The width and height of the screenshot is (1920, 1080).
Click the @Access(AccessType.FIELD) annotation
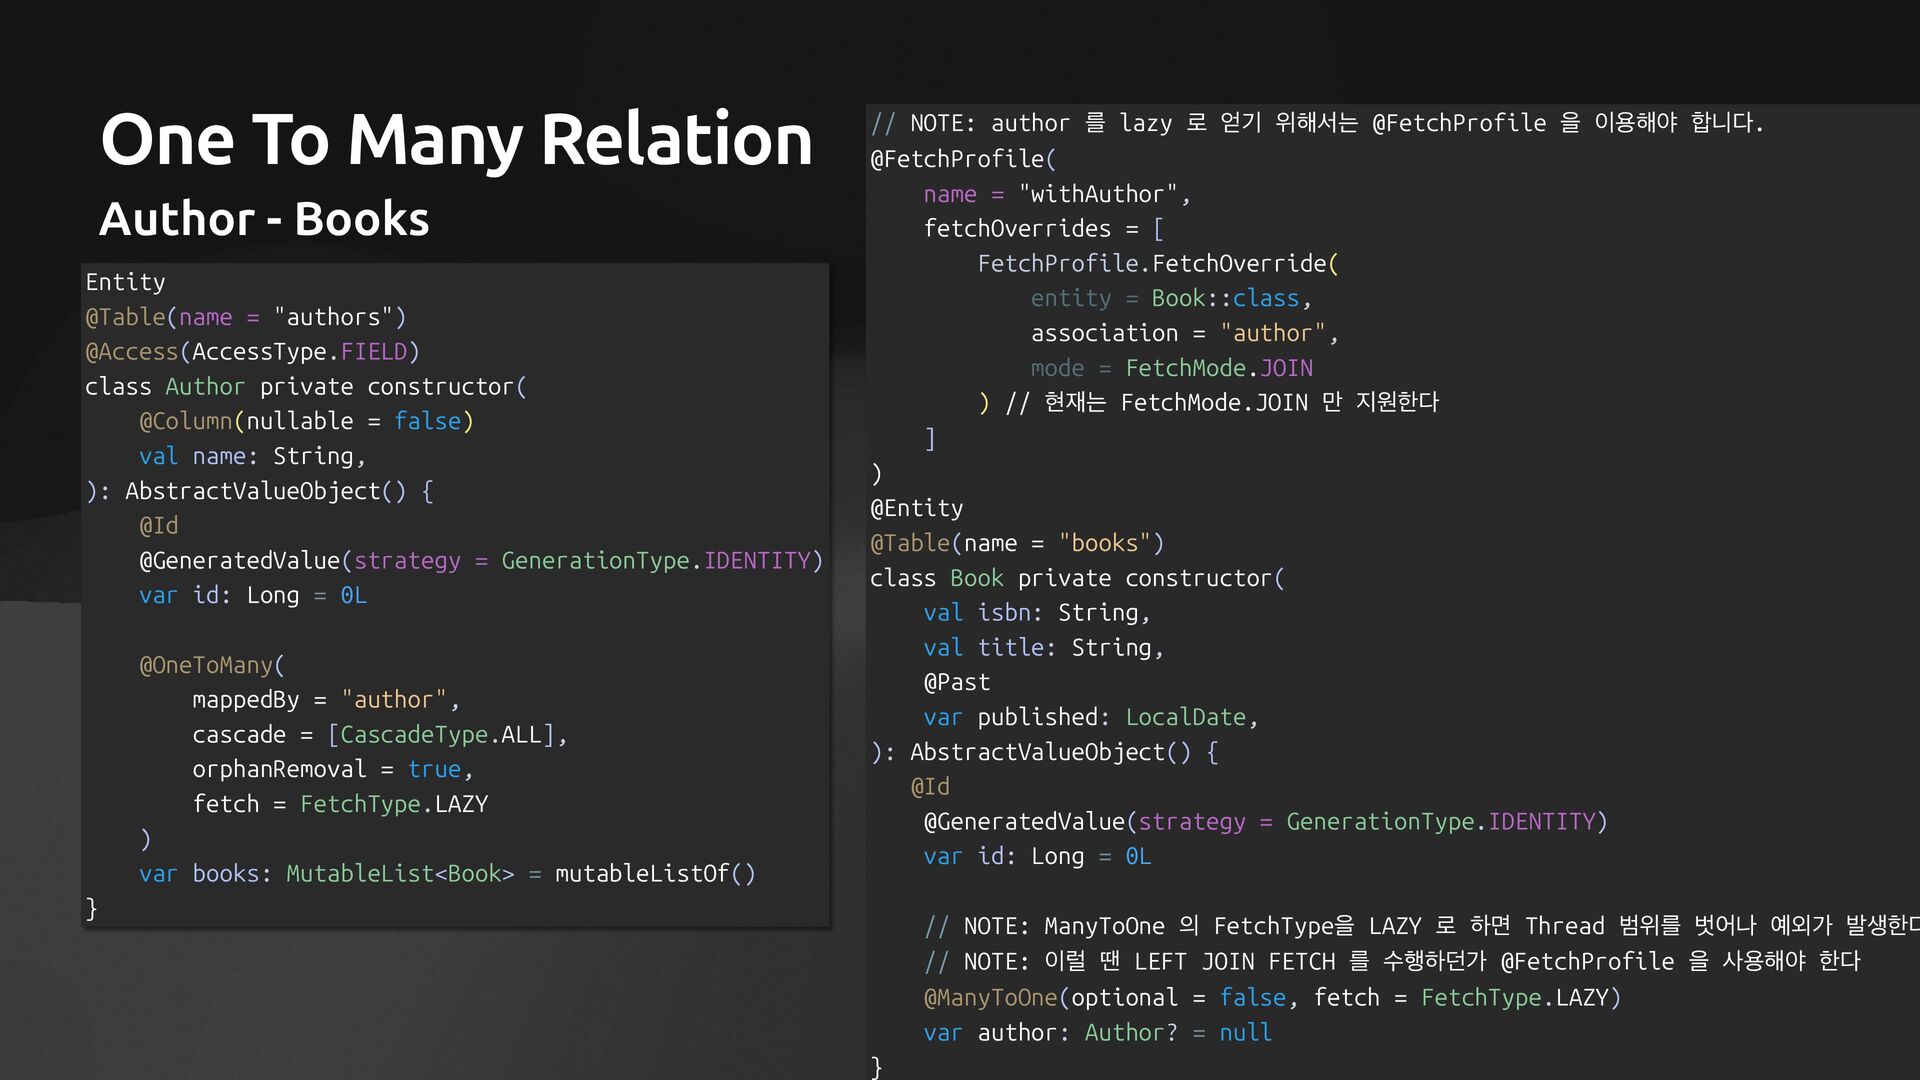[x=252, y=352]
